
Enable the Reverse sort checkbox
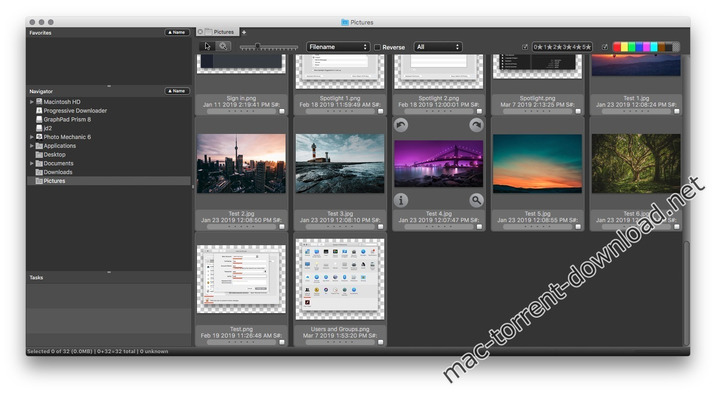tap(378, 47)
